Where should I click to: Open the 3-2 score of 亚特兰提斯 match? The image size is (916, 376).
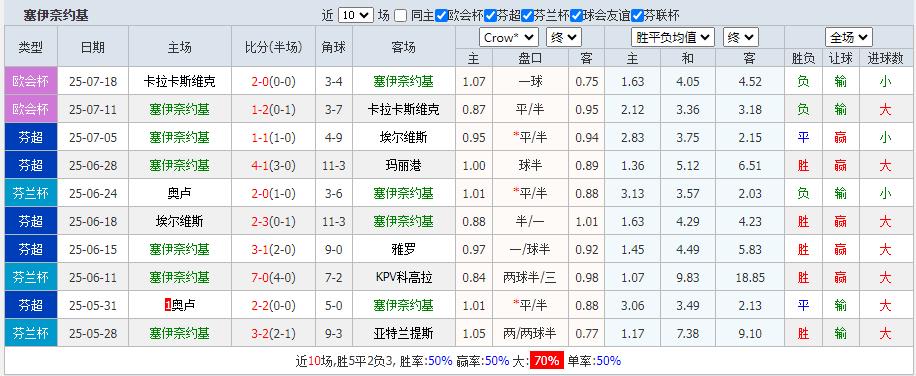pos(259,333)
